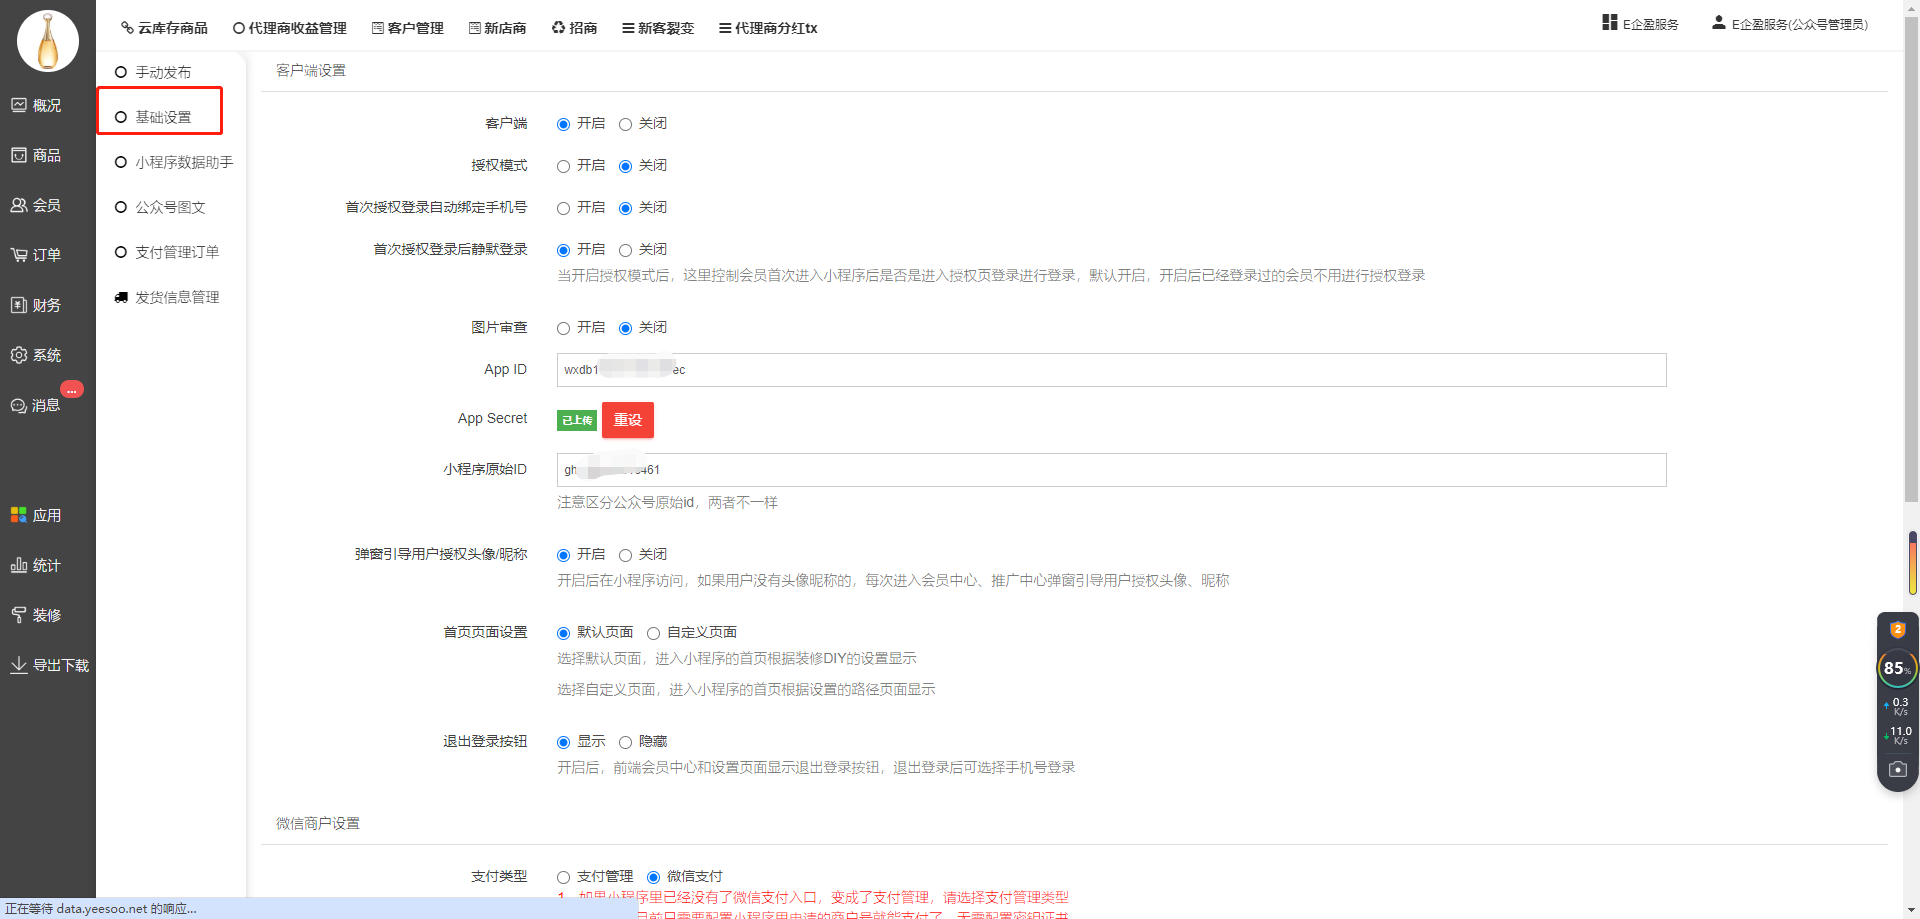Click the red 重设 button
Screen dimensions: 1920x919
click(x=627, y=420)
